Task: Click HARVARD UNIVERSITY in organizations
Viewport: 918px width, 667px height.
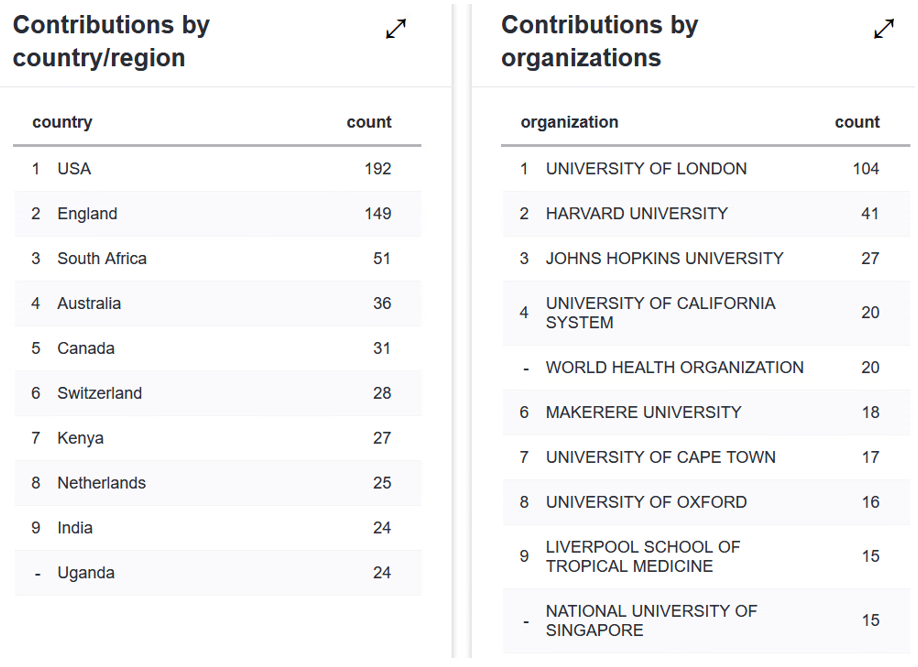Action: coord(637,214)
